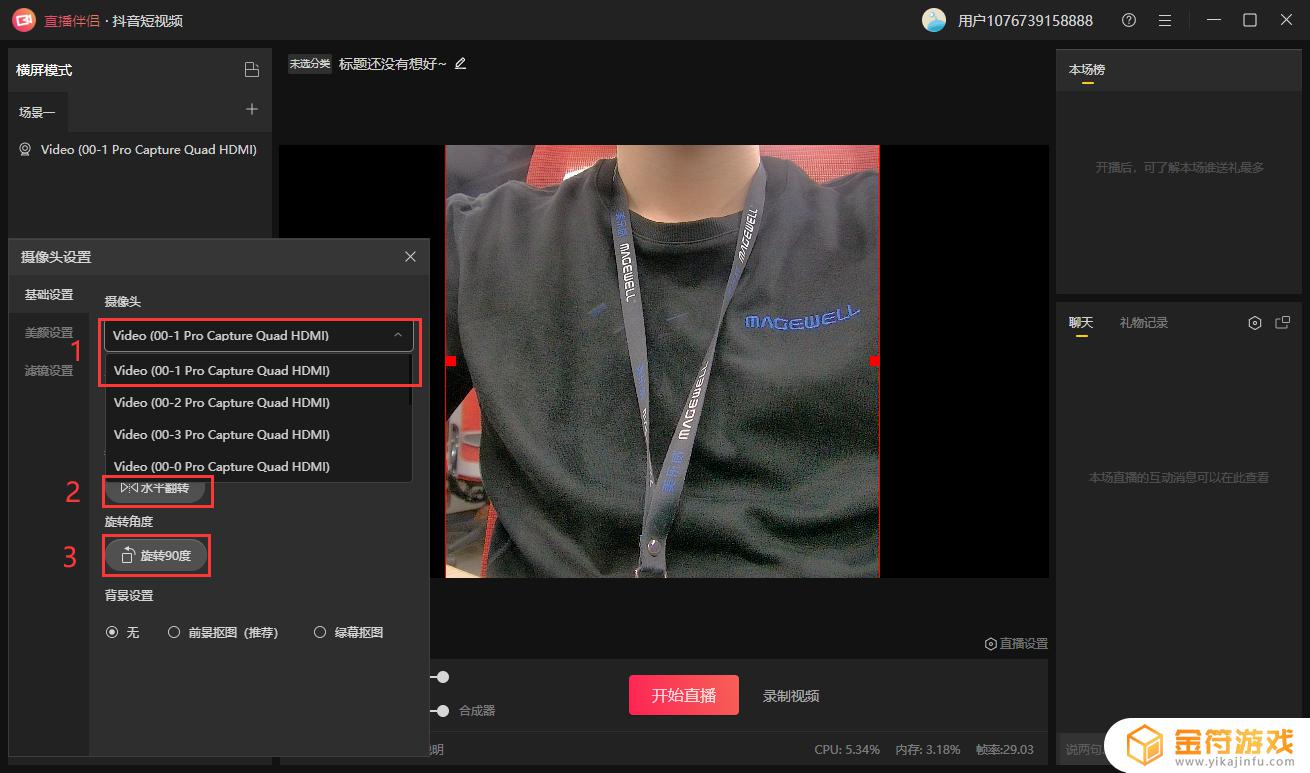The width and height of the screenshot is (1310, 773).
Task: Click the CPU: 5.34% status
Action: [x=847, y=749]
